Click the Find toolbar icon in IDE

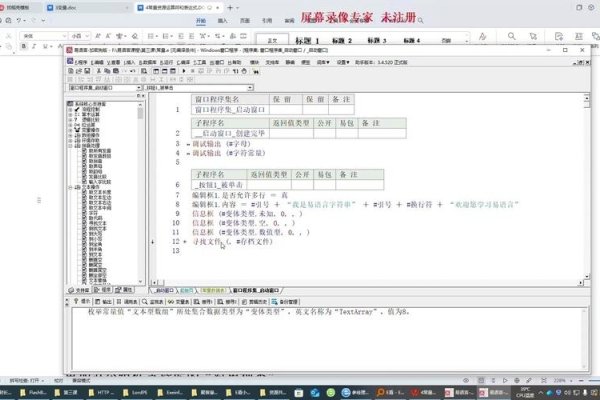144,71
